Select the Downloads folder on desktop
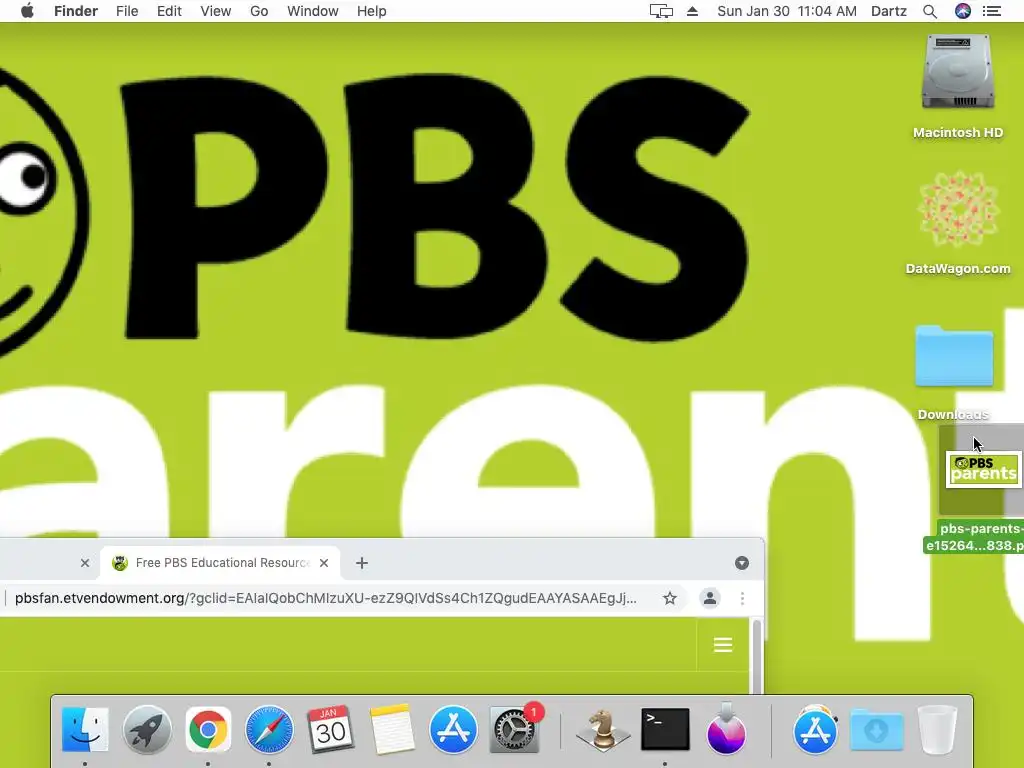This screenshot has width=1024, height=768. tap(954, 356)
